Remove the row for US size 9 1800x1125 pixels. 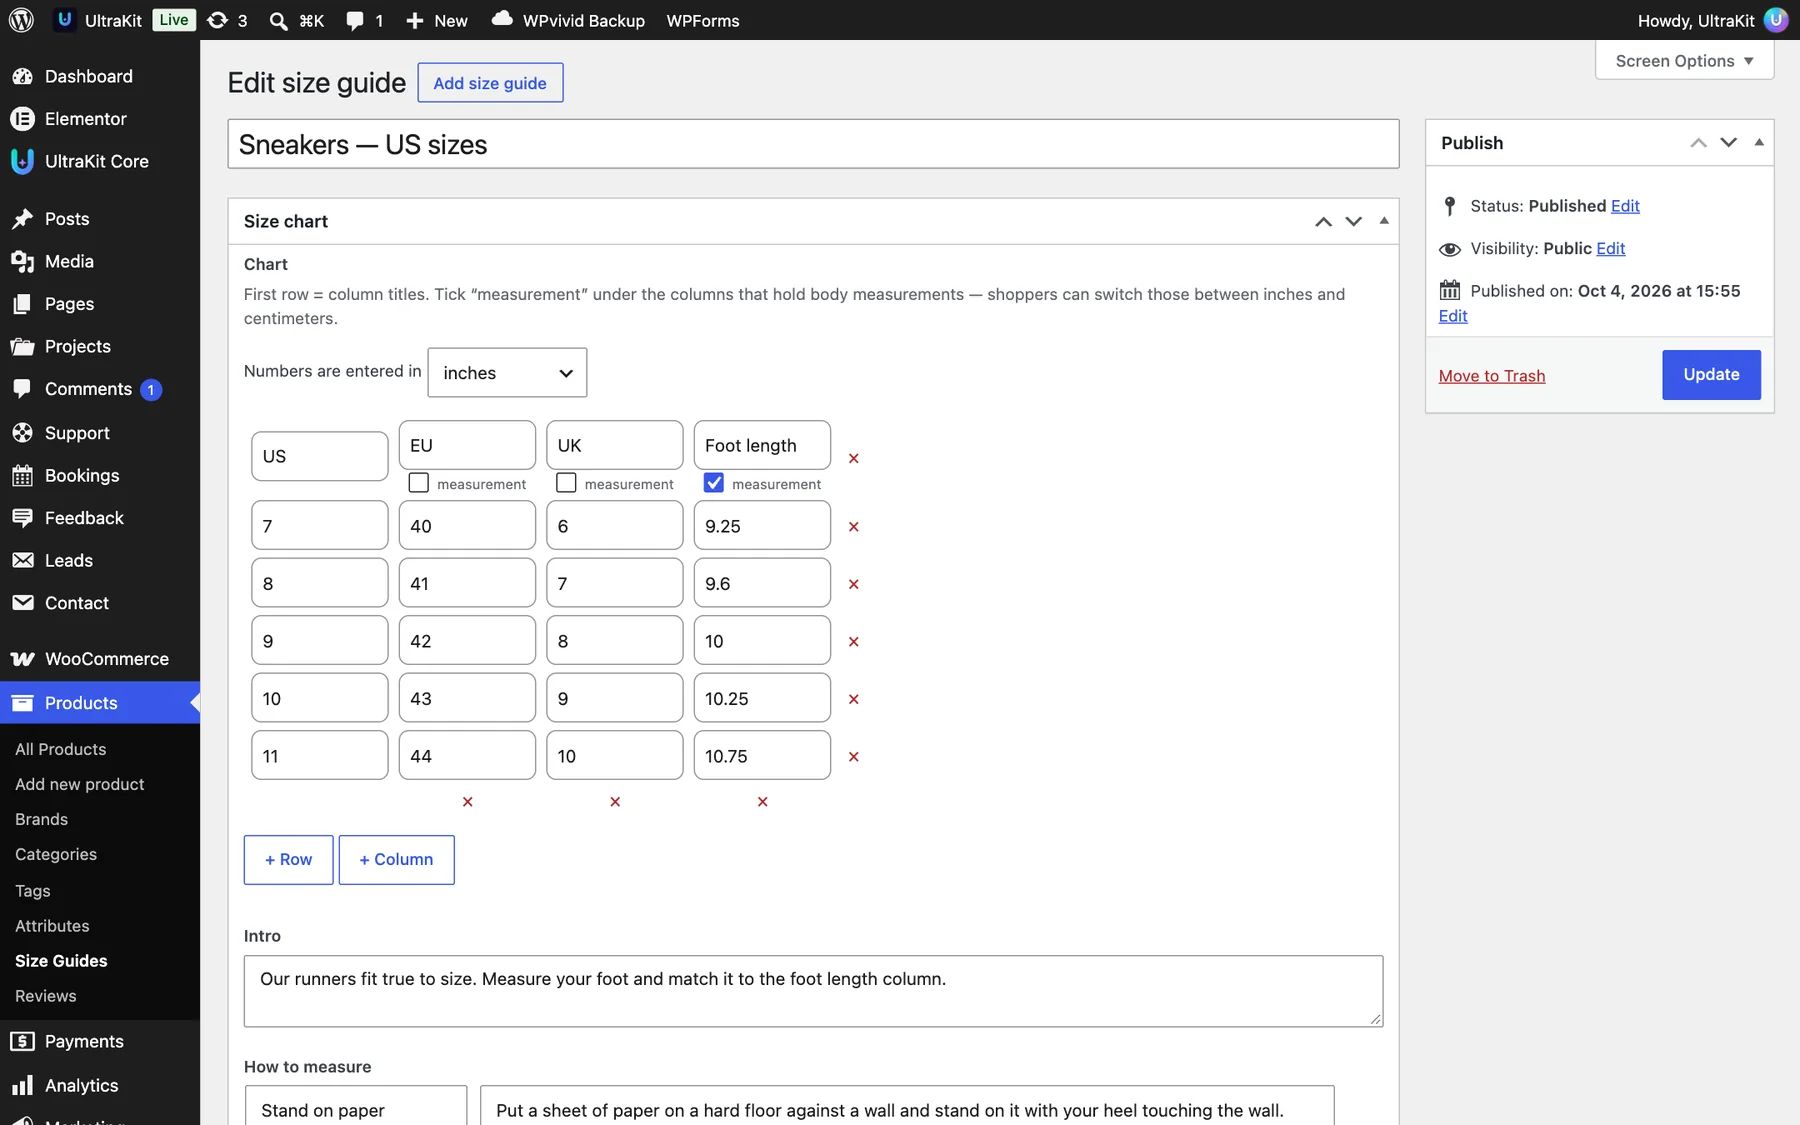click(x=853, y=642)
